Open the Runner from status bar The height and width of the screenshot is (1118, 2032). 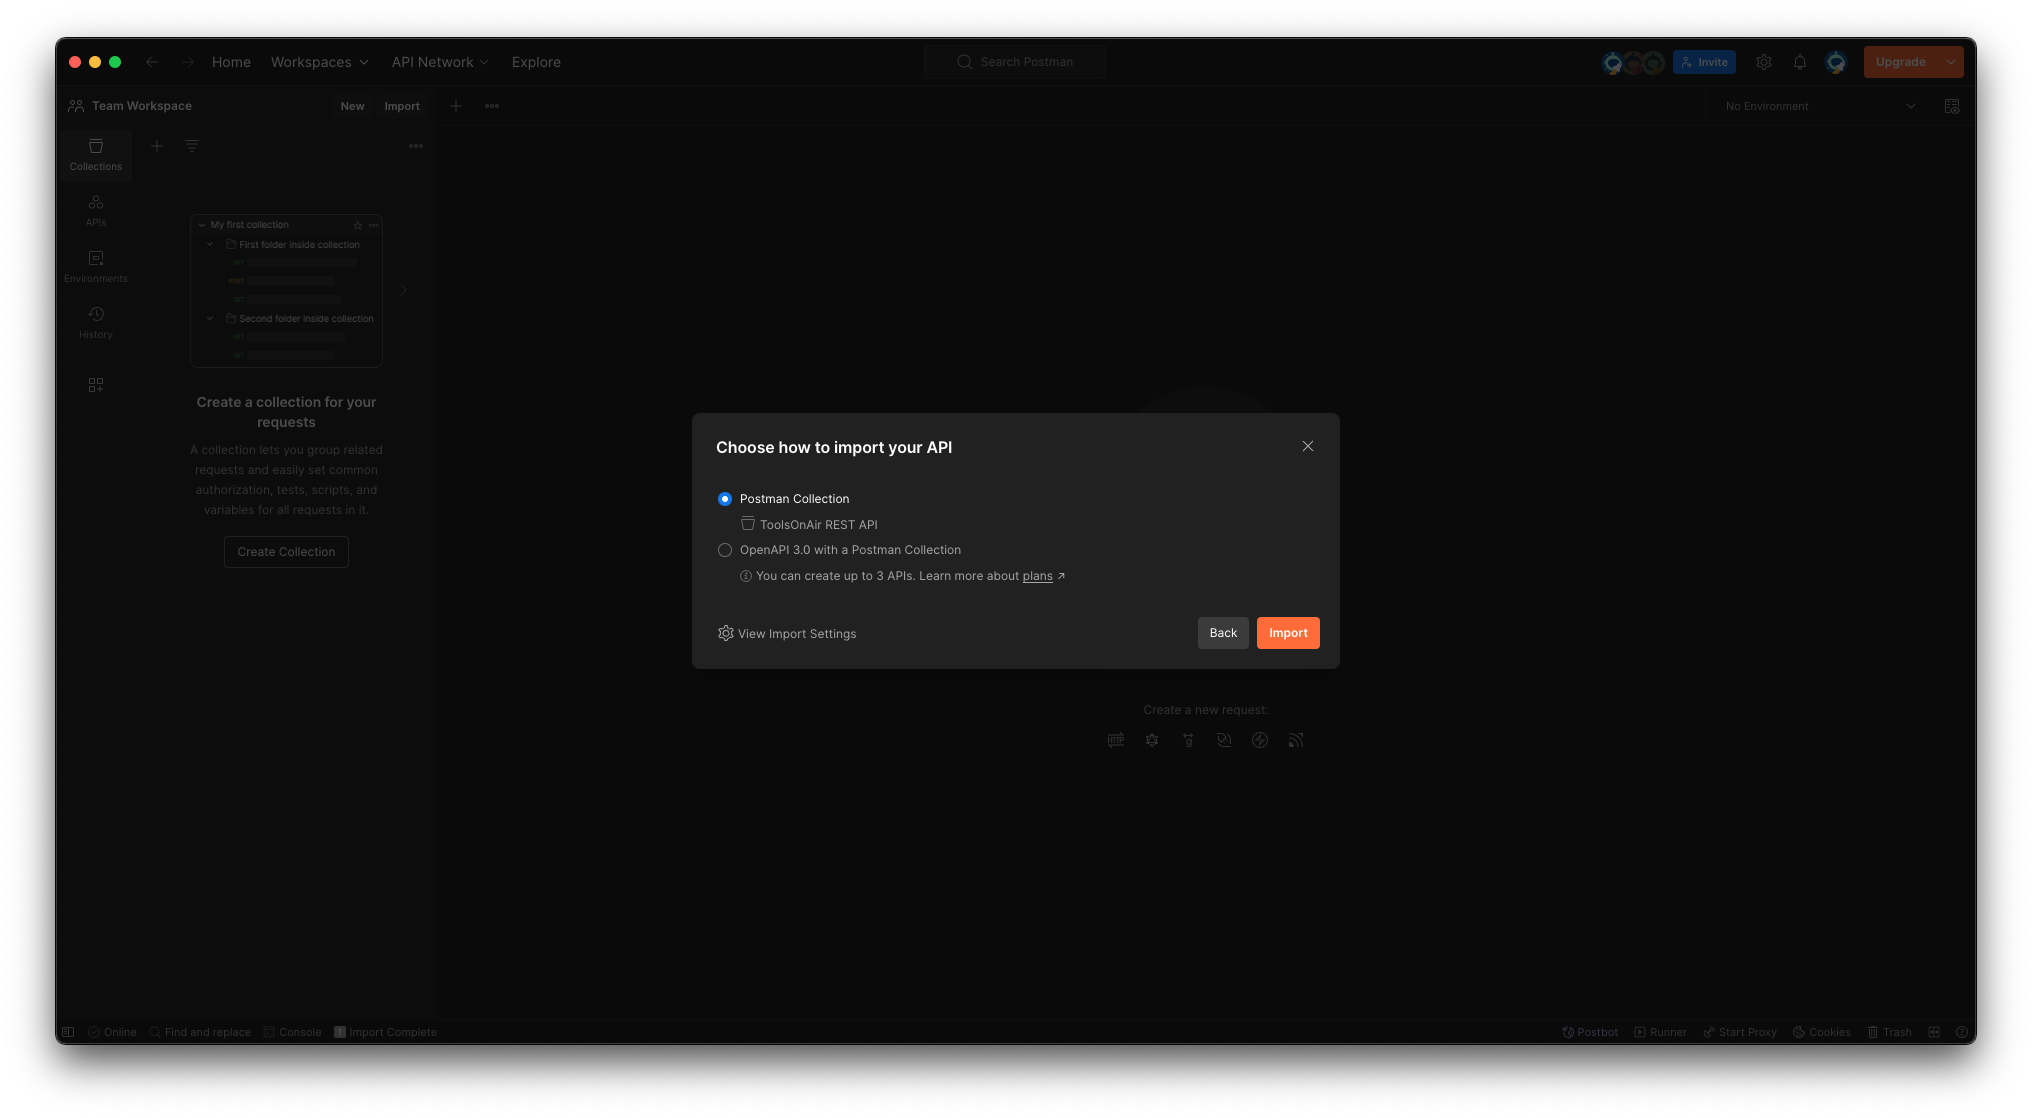pos(1660,1032)
